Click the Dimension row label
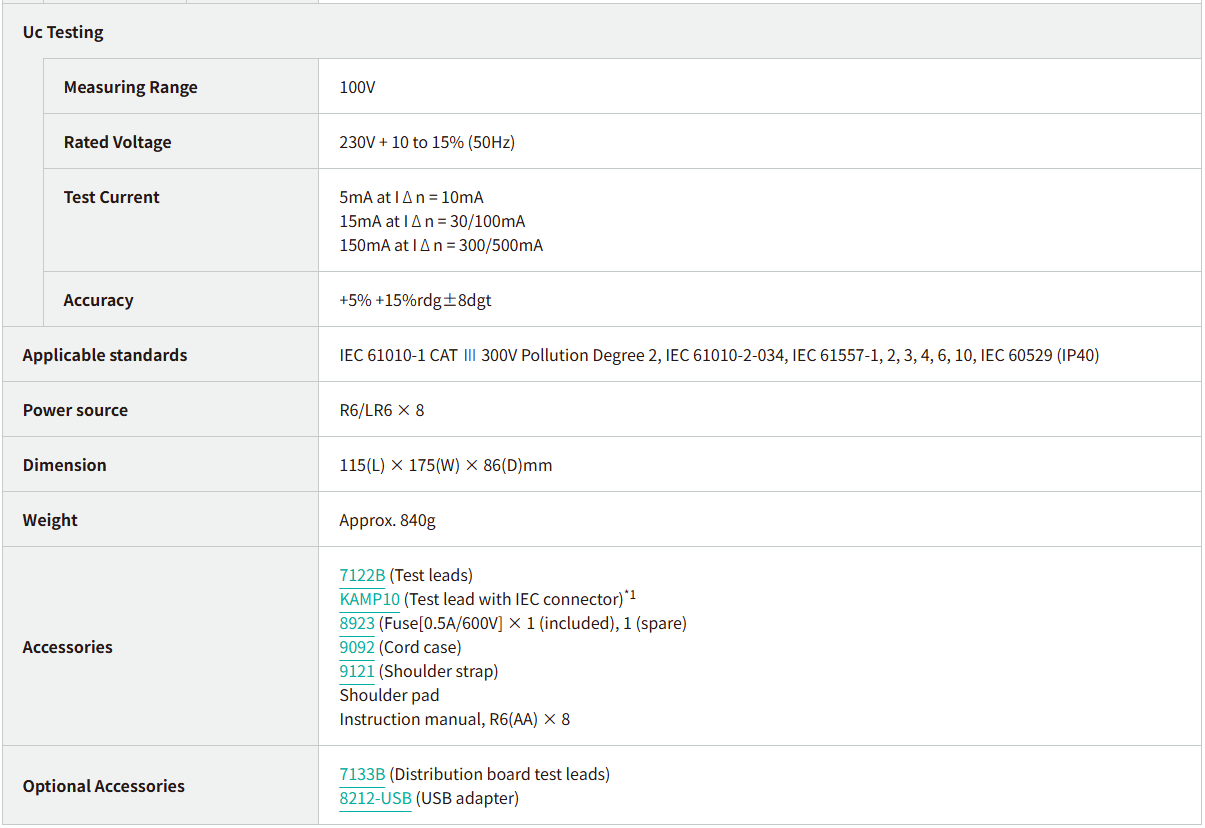Viewport: 1205px width, 828px height. click(x=64, y=465)
